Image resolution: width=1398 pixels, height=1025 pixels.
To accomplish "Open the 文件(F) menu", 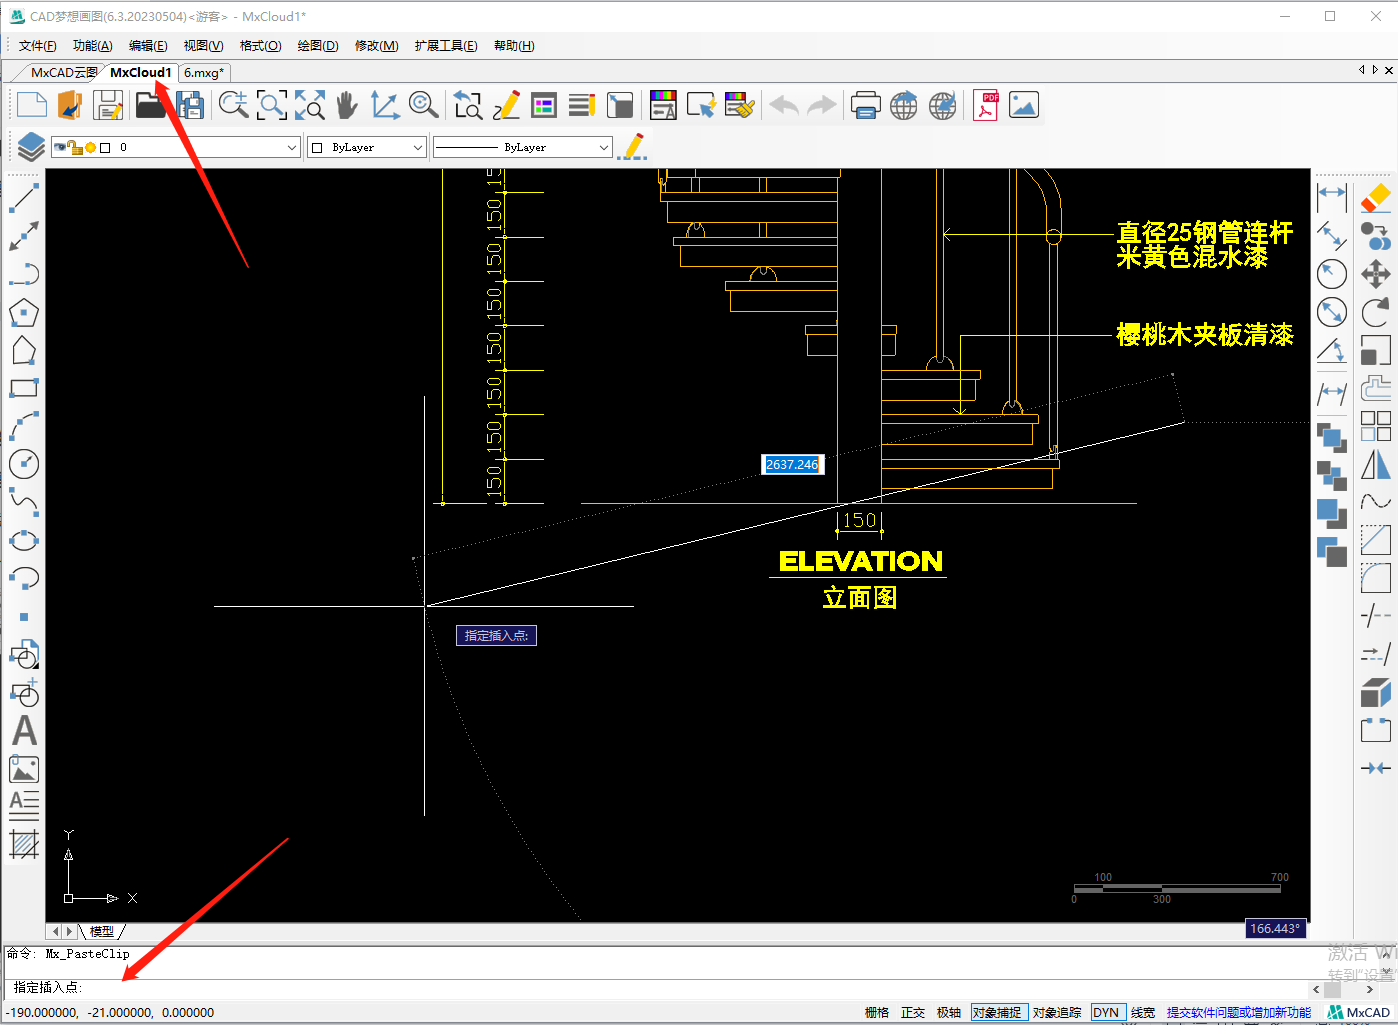I will pyautogui.click(x=38, y=46).
